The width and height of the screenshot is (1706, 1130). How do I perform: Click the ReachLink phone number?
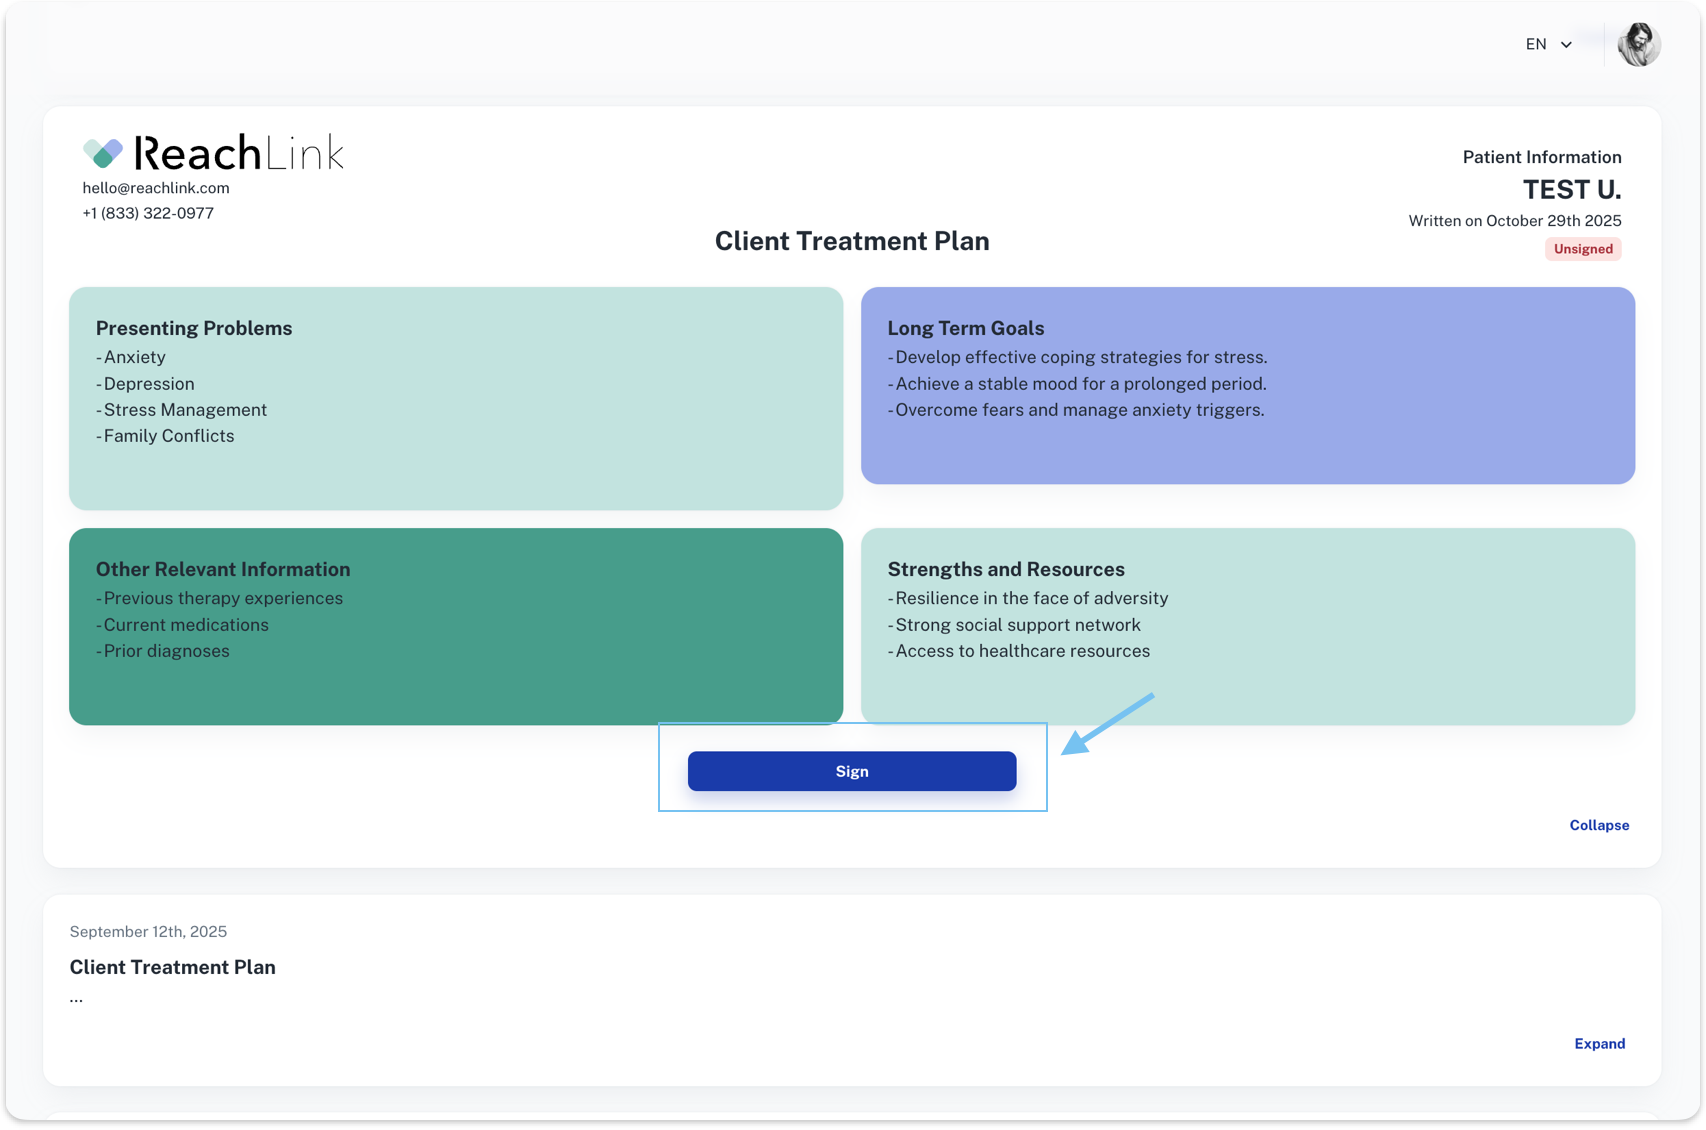pyautogui.click(x=148, y=213)
